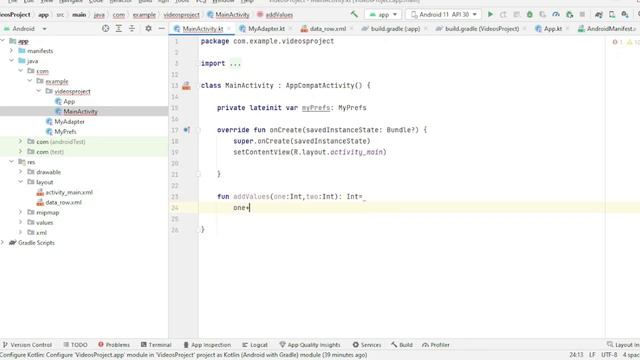The image size is (640, 360).
Task: Switch to the App.kt tab
Action: pos(553,29)
